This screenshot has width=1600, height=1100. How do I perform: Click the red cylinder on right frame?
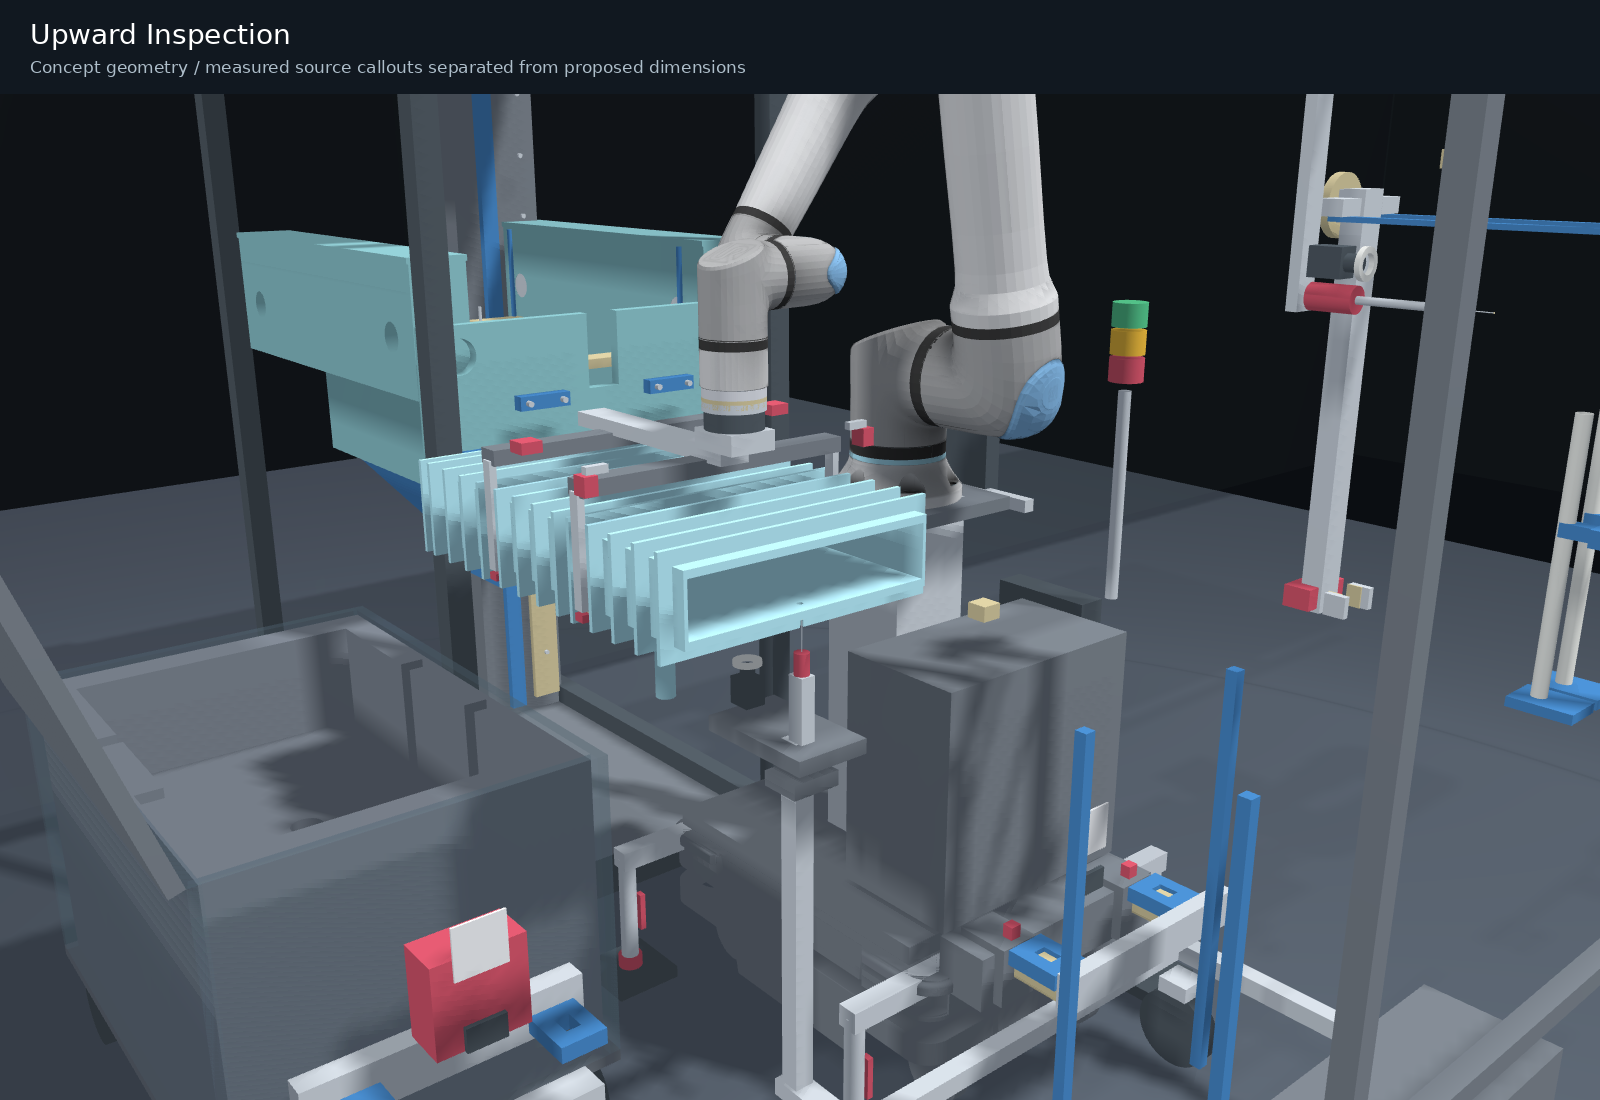[1333, 298]
